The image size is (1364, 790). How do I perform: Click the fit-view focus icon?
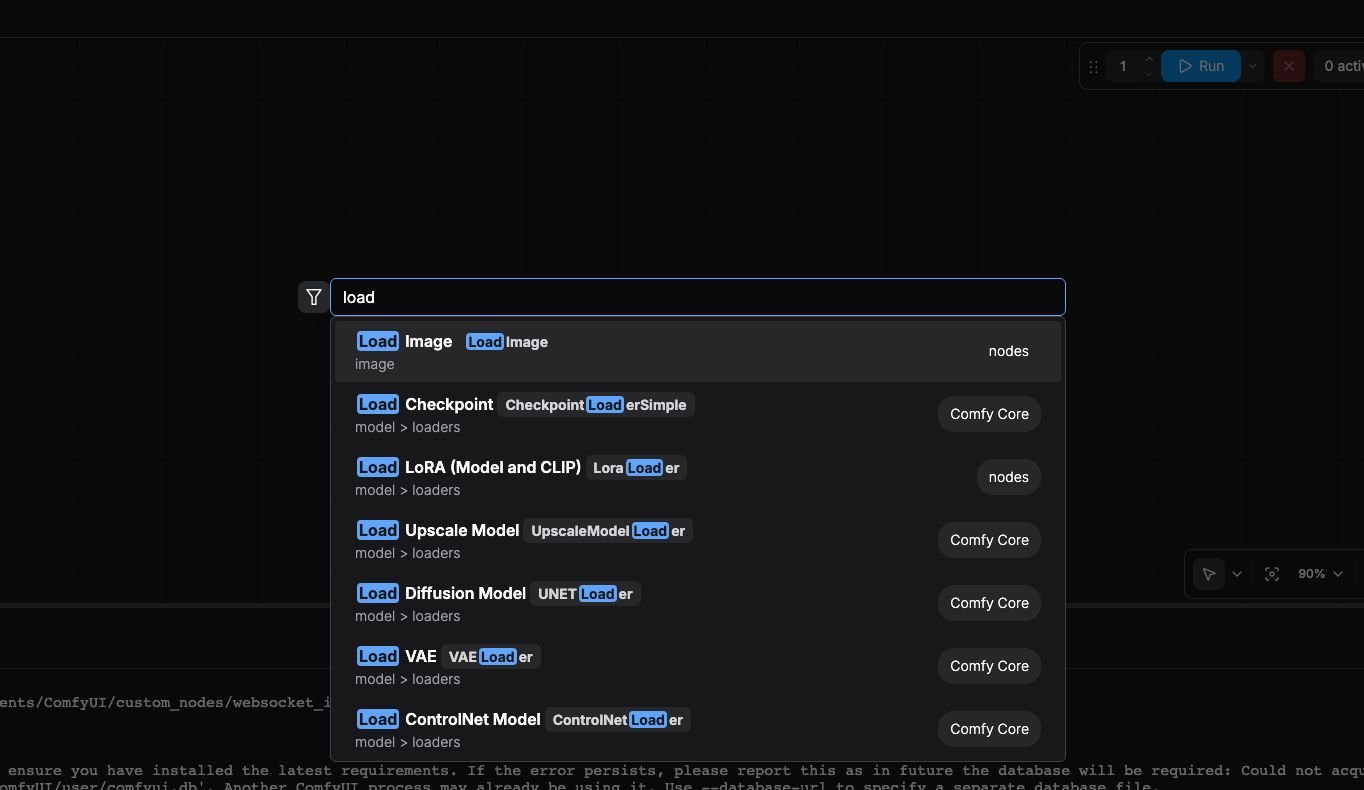pos(1272,574)
